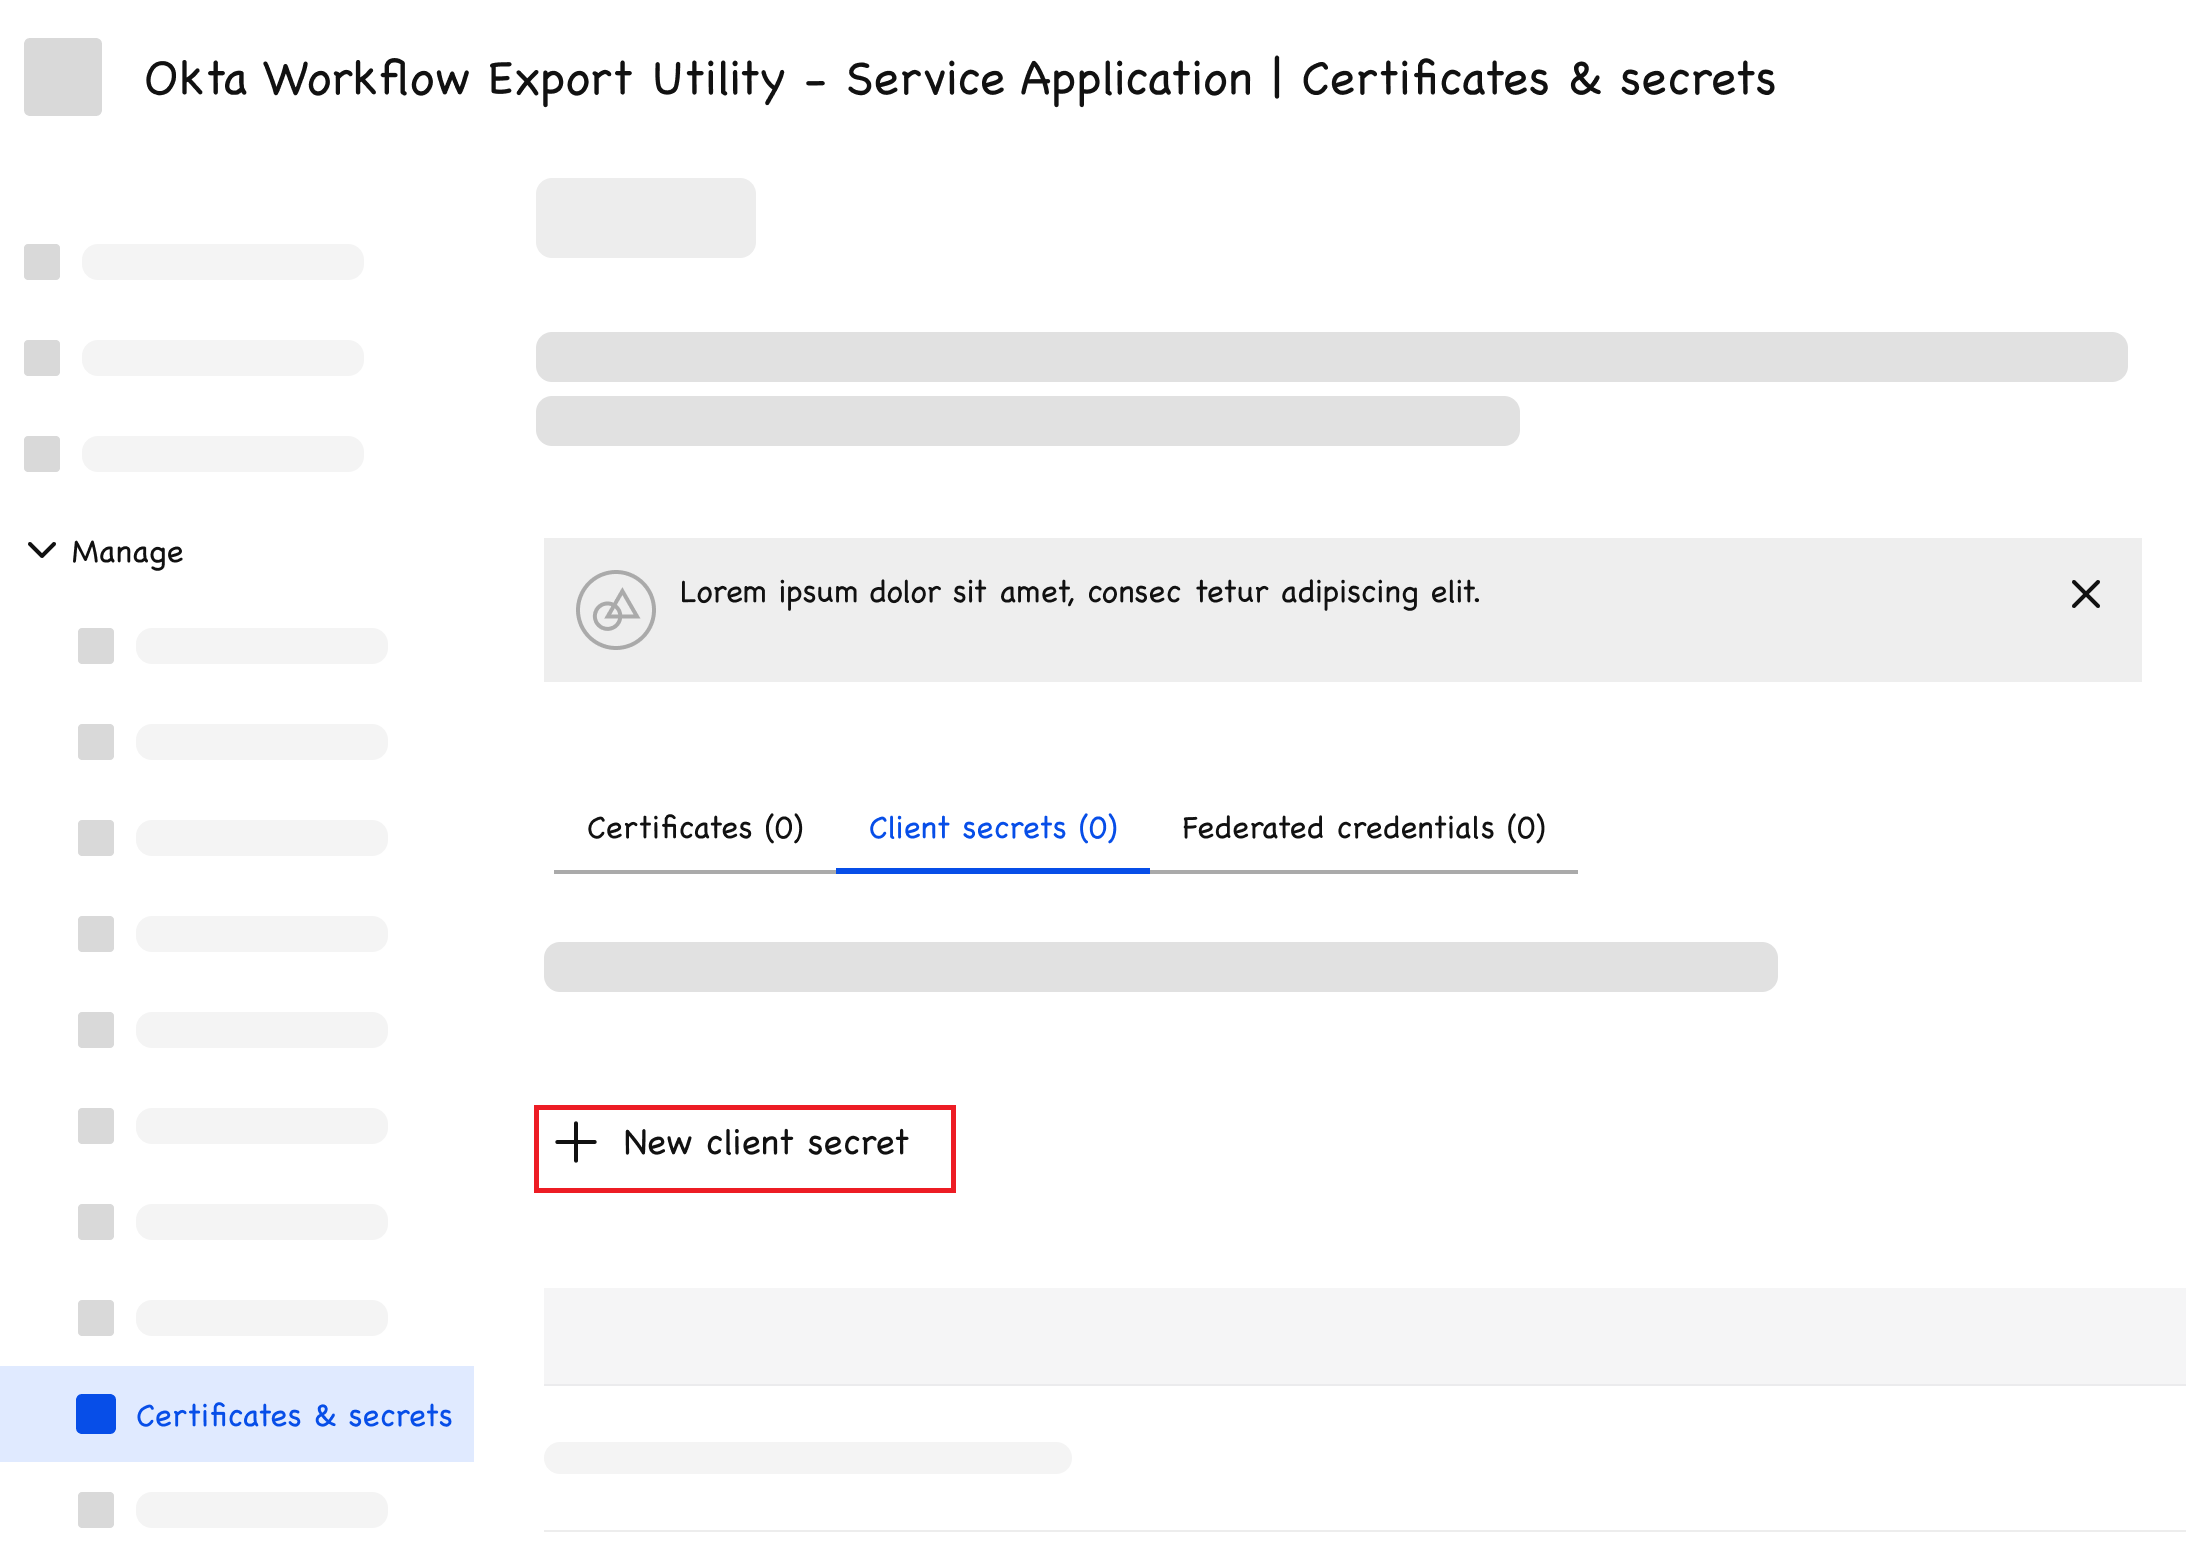Click the gray placeholder button above description lines
Image resolution: width=2186 pixels, height=1552 pixels.
646,218
